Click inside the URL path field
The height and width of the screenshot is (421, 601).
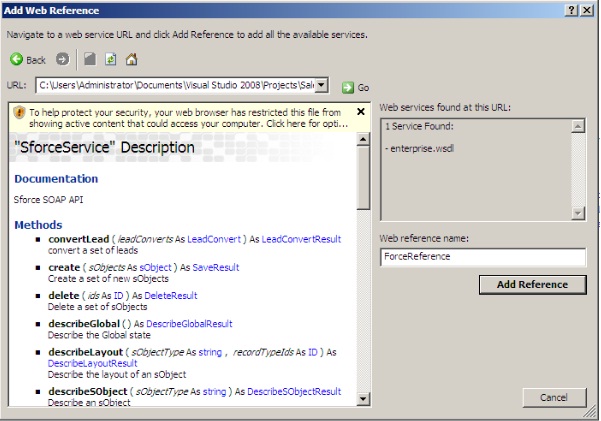coord(176,85)
